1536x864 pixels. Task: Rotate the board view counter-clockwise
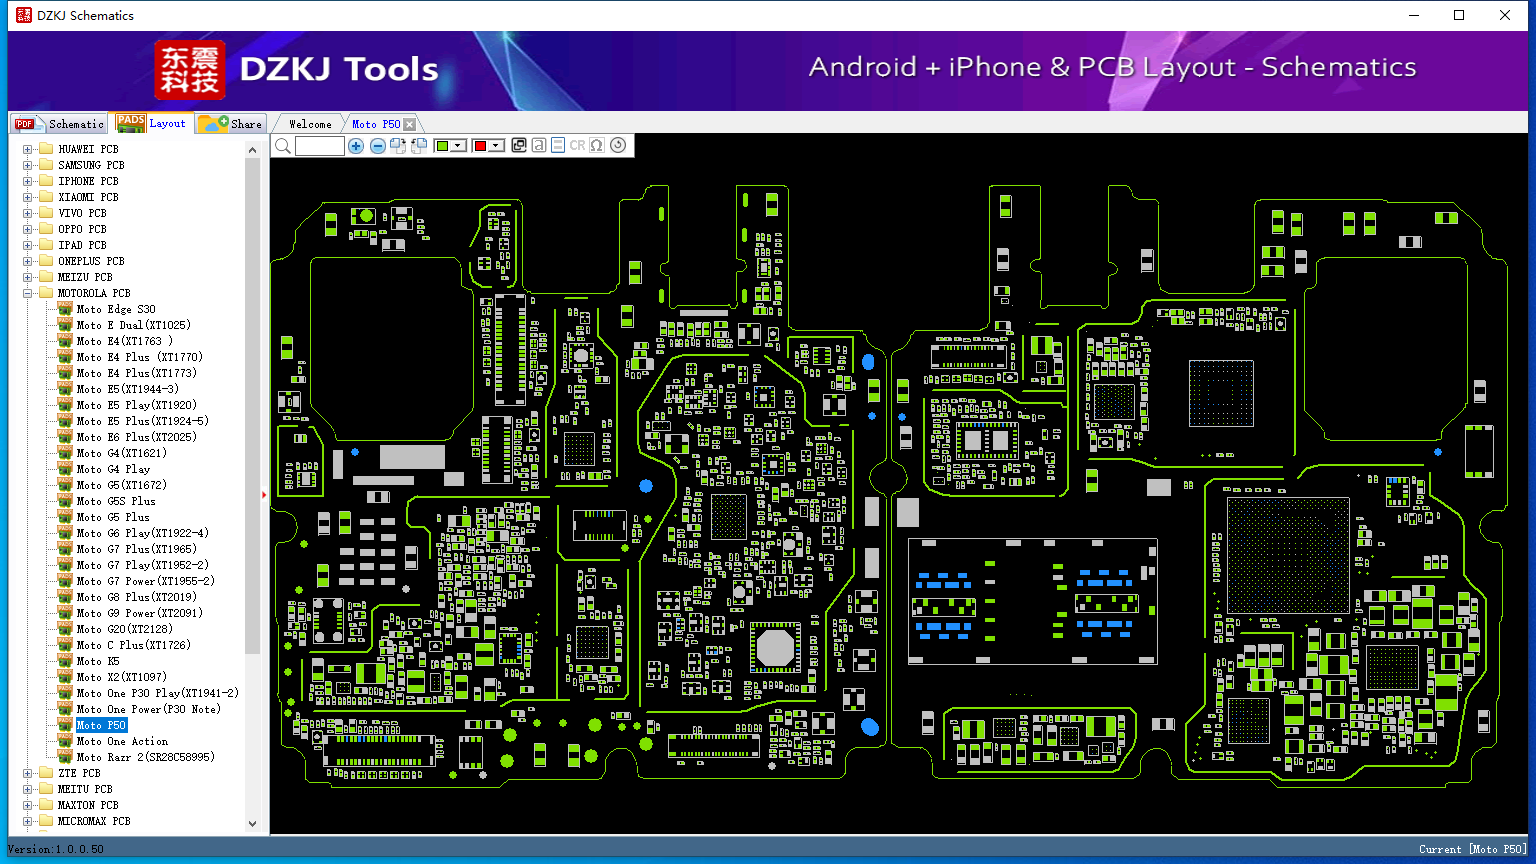[x=417, y=146]
